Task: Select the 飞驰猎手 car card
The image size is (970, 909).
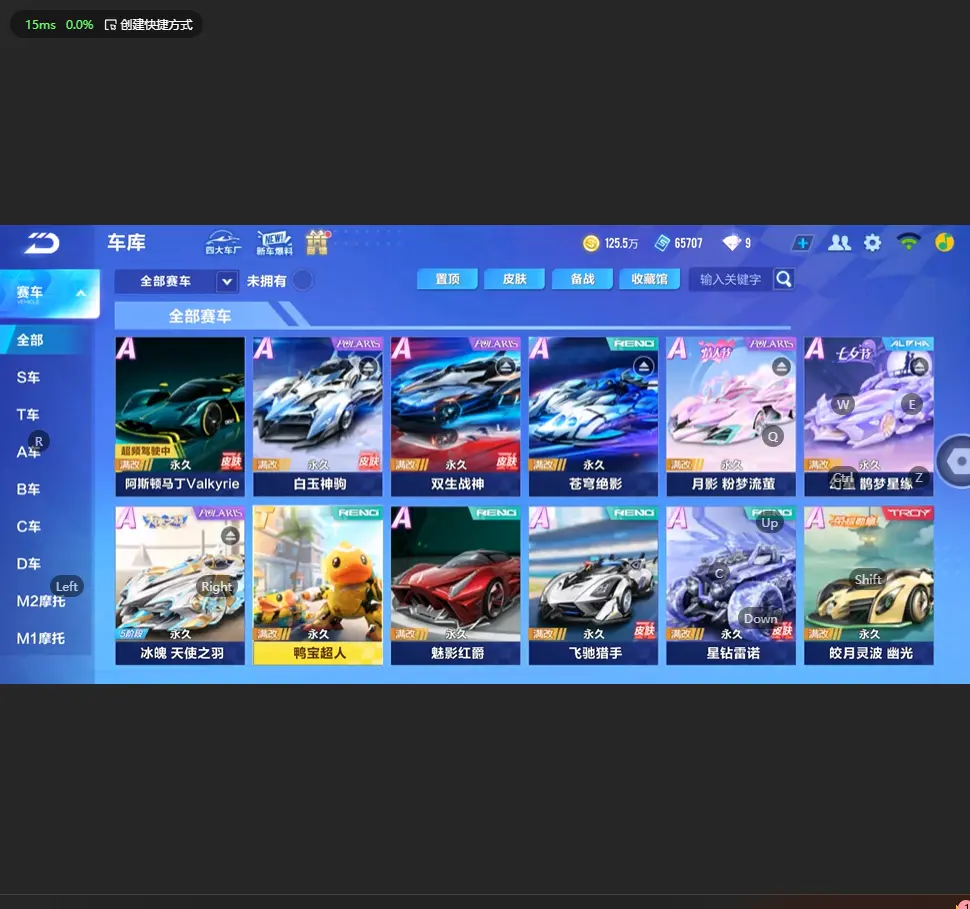Action: coord(594,586)
